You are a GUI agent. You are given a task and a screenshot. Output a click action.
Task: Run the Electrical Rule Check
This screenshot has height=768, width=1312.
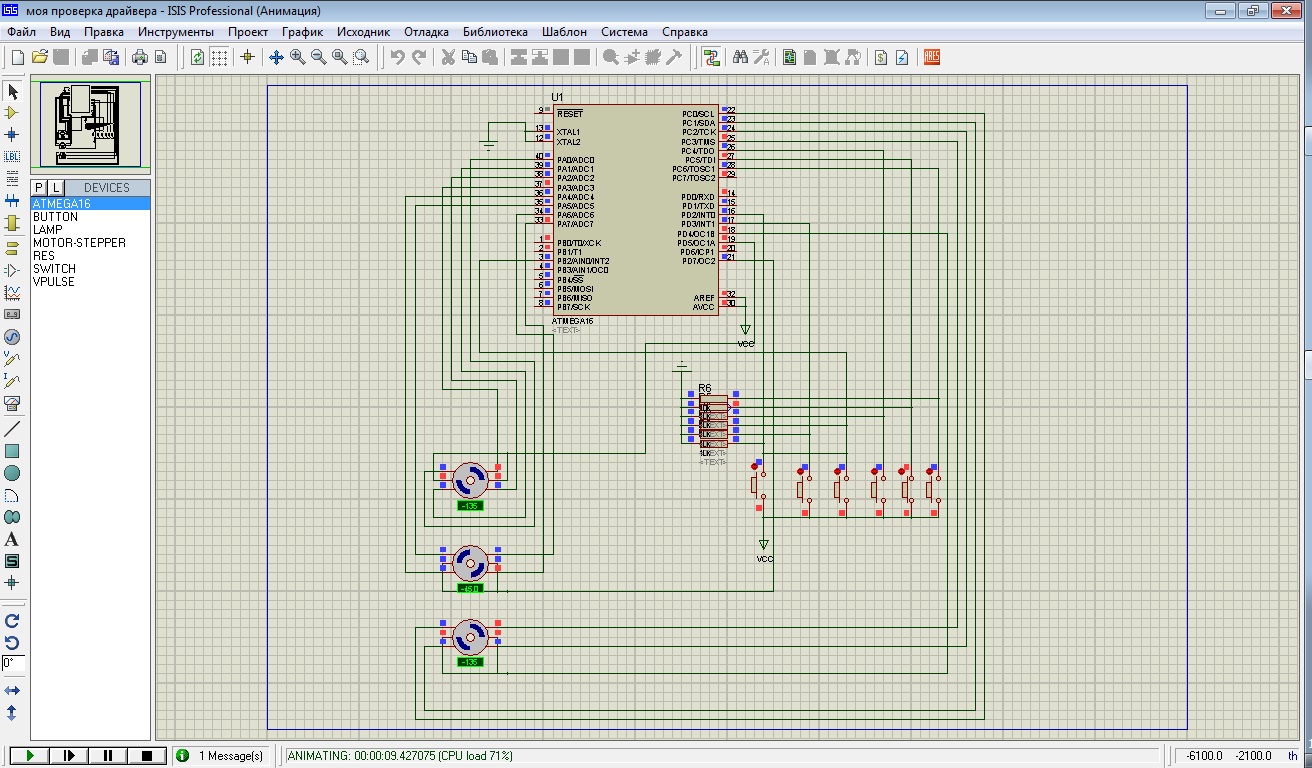902,57
